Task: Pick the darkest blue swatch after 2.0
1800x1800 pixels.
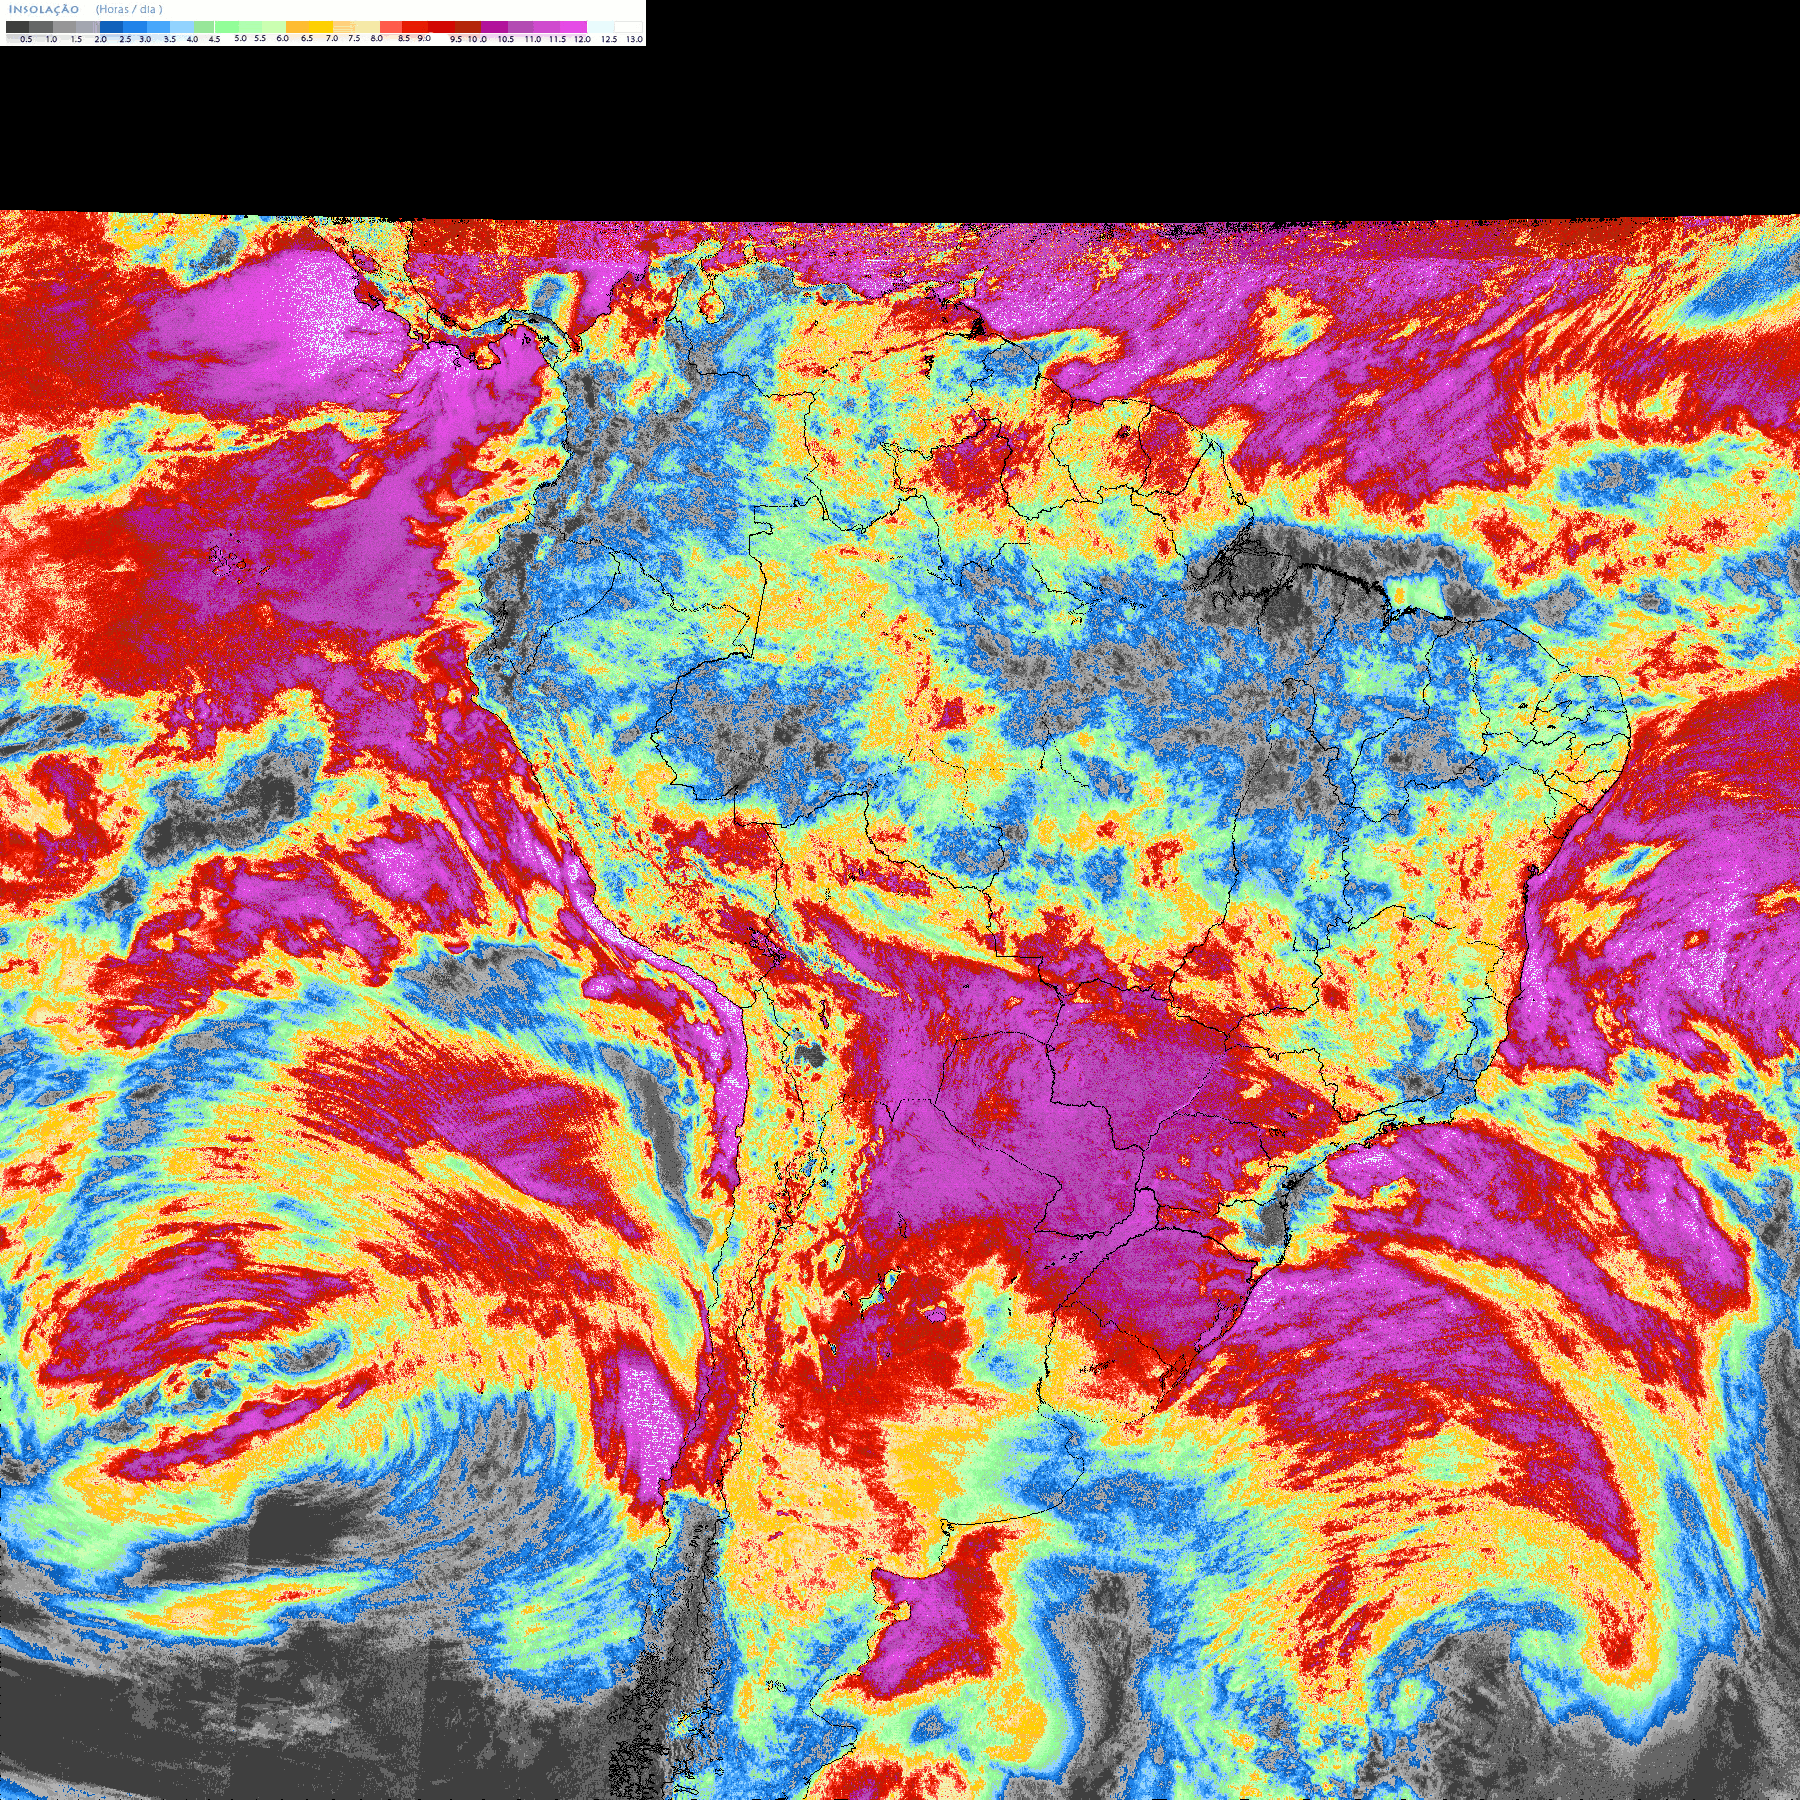Action: [x=111, y=27]
